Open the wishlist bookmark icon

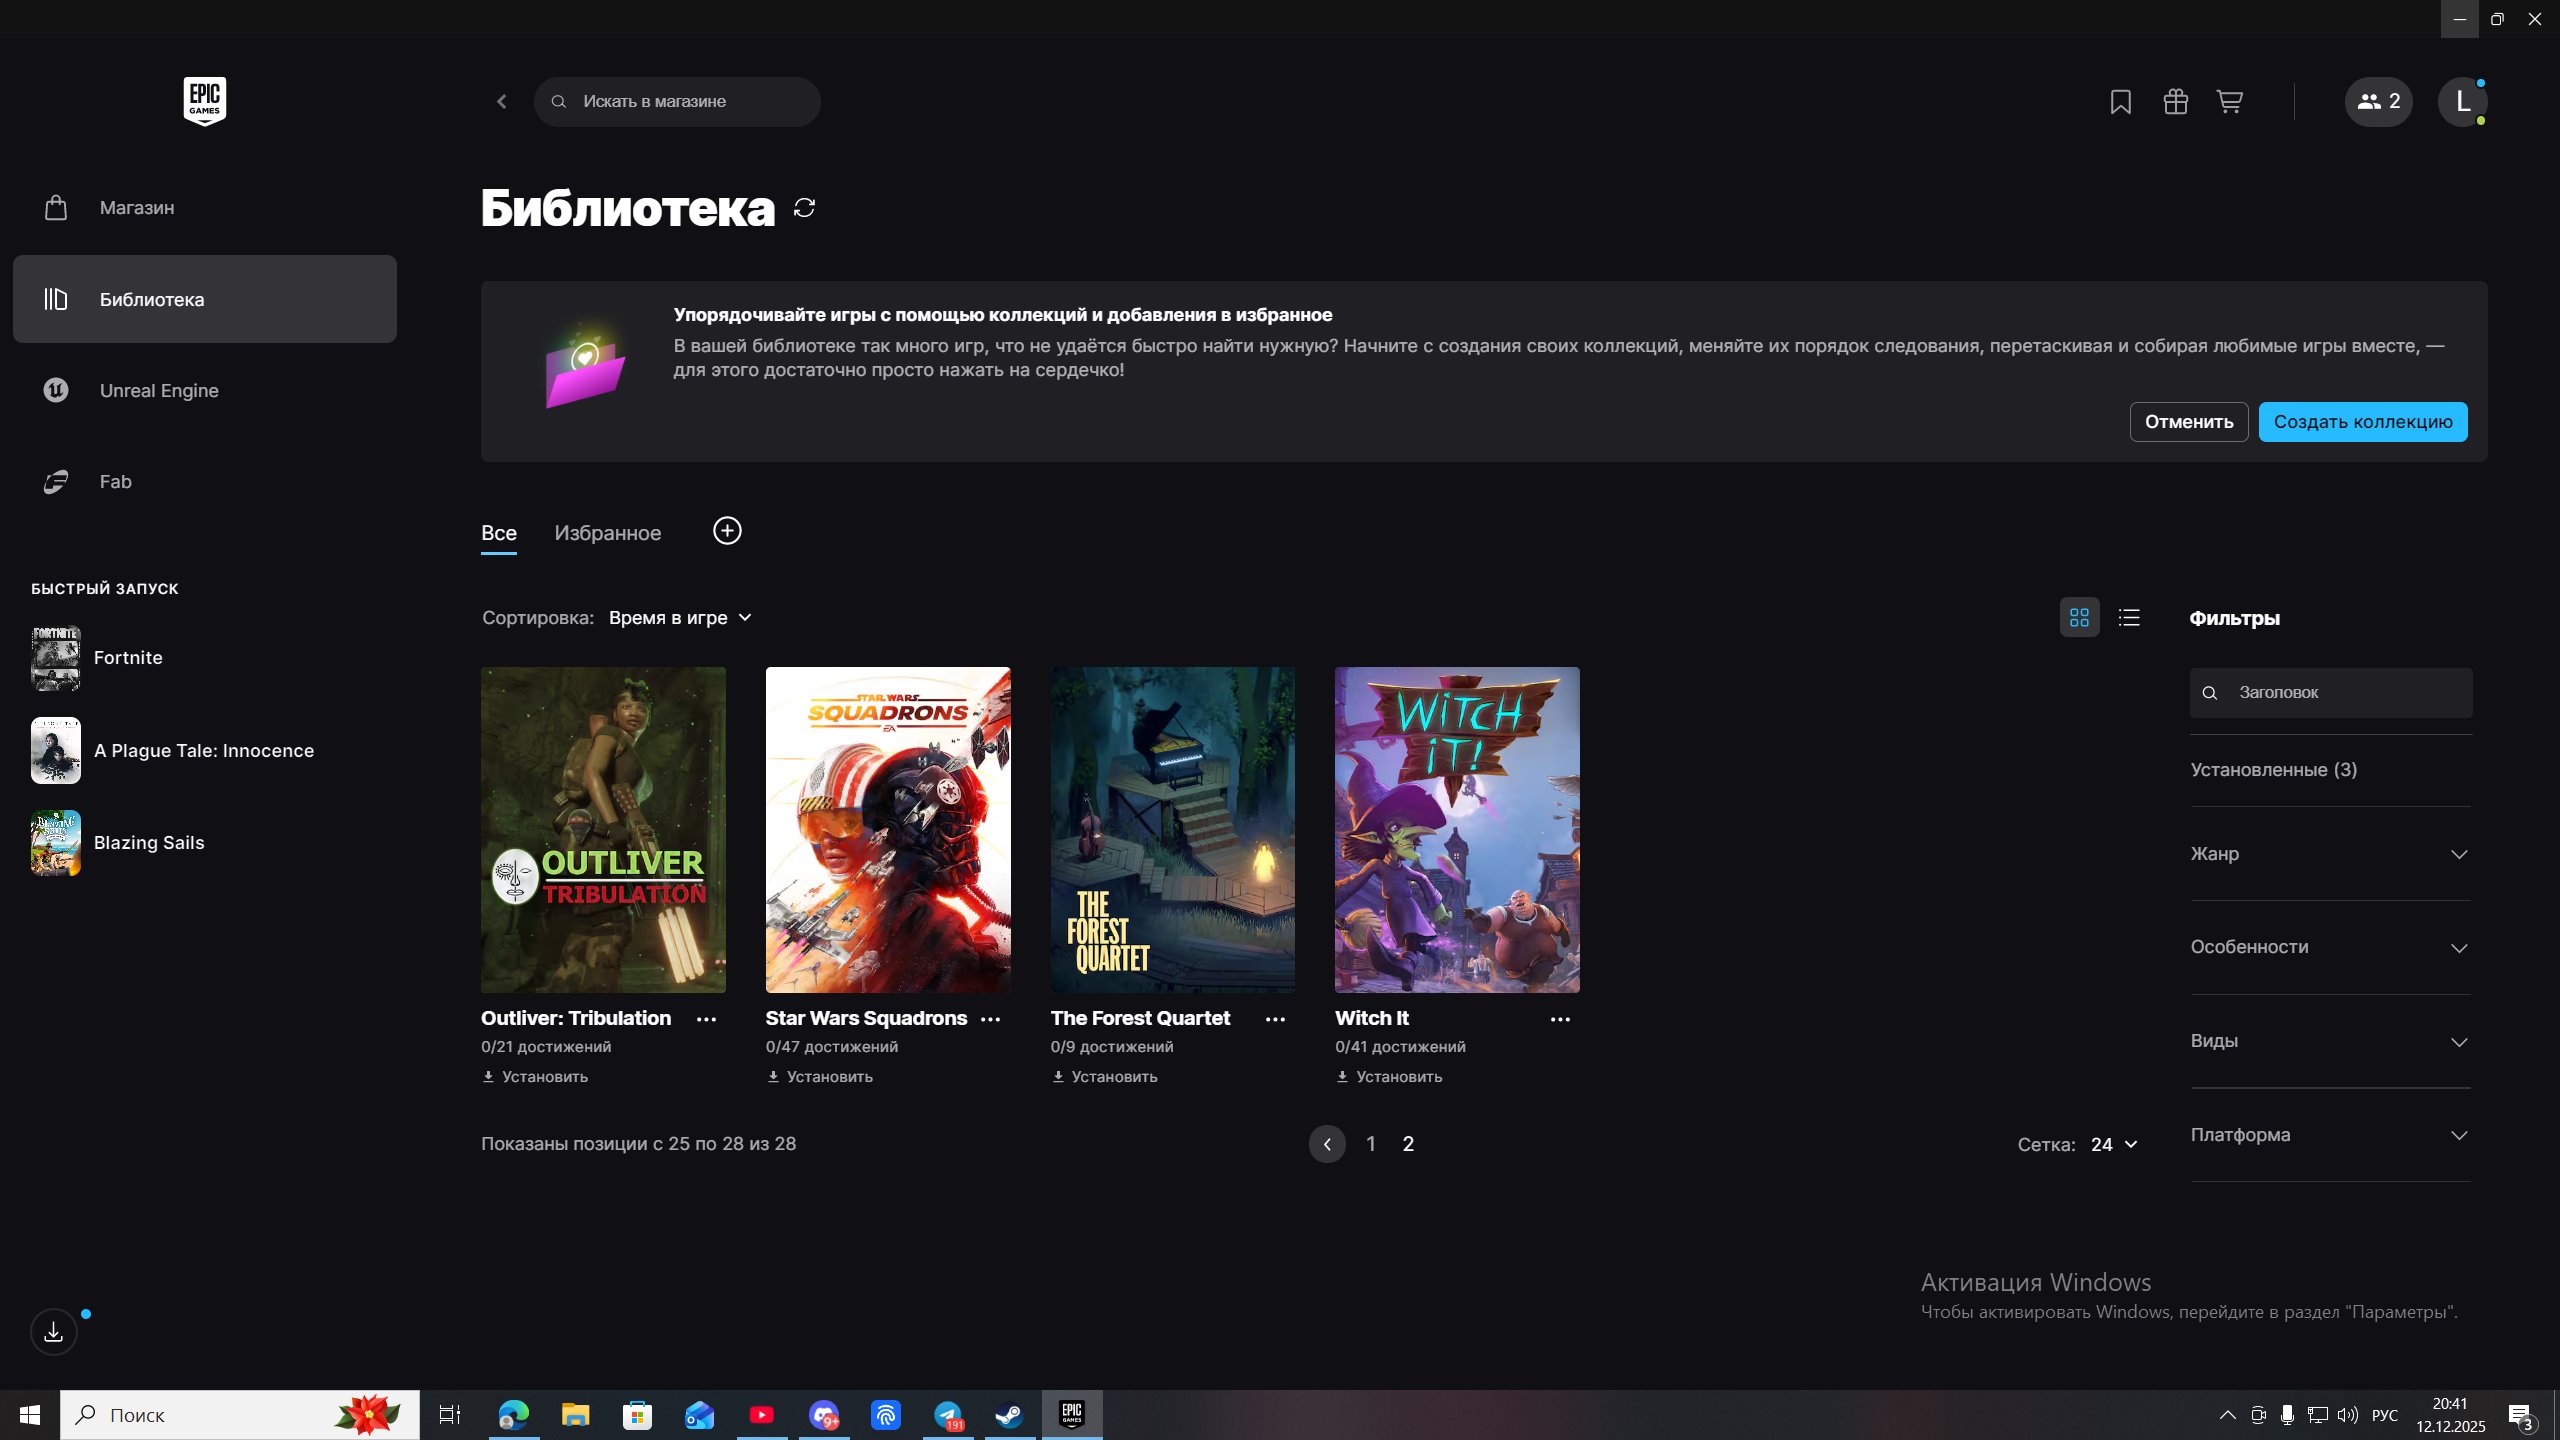[x=2121, y=101]
